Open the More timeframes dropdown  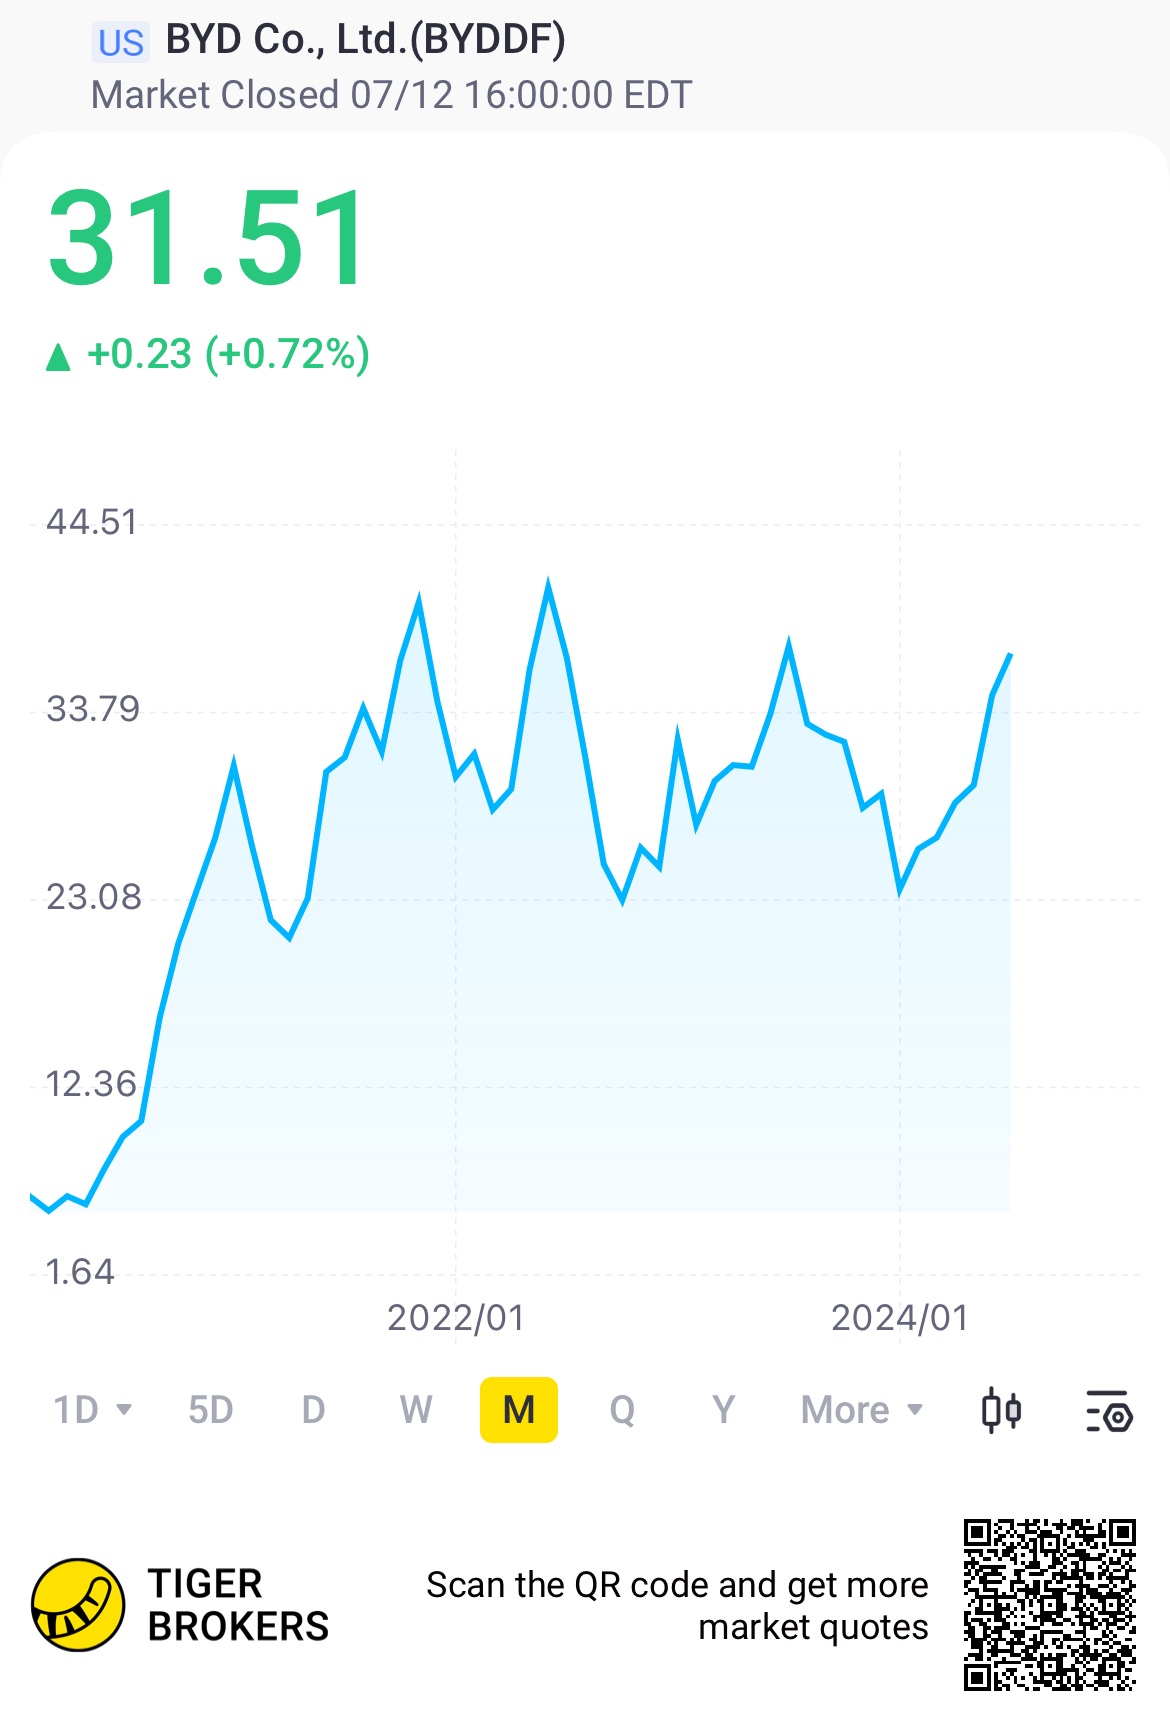(x=862, y=1410)
